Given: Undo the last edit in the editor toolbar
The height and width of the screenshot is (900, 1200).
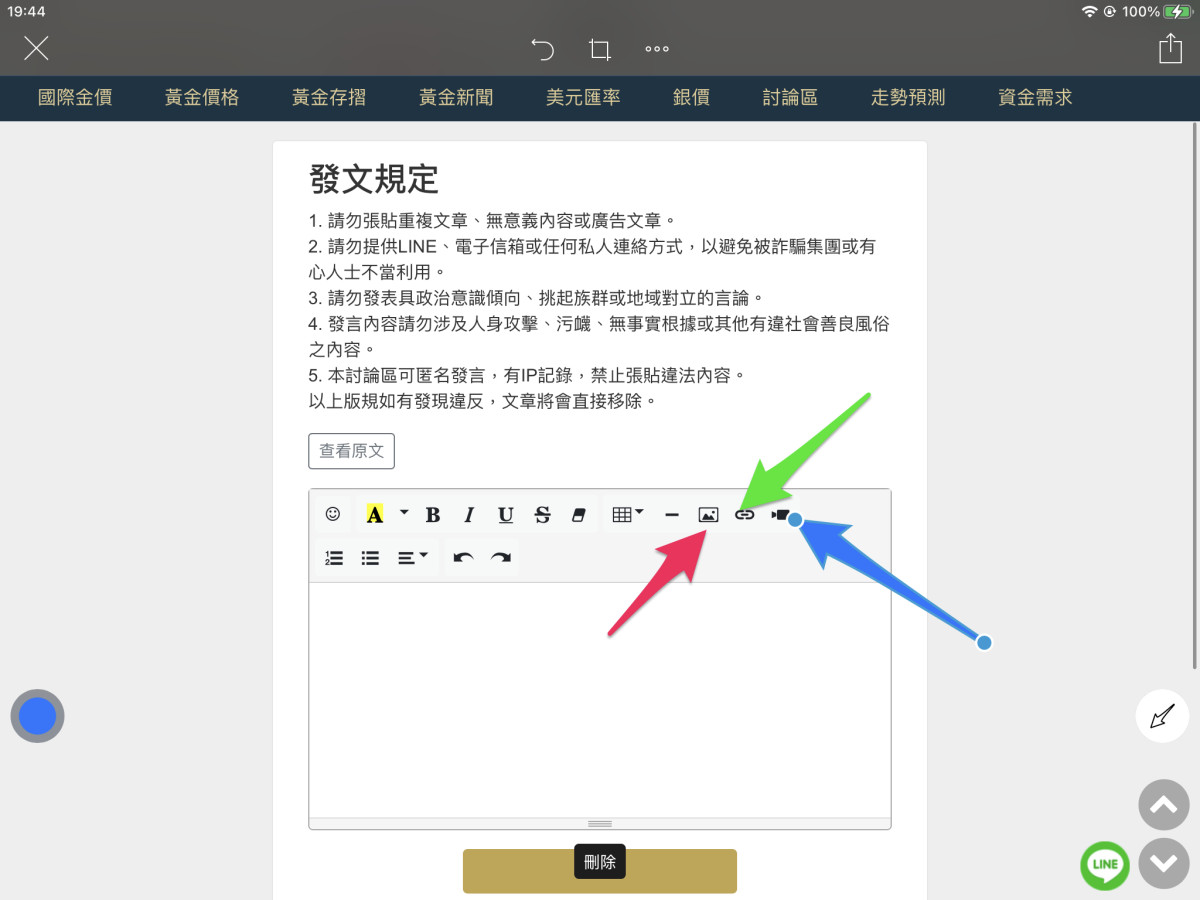Looking at the screenshot, I should 463,558.
